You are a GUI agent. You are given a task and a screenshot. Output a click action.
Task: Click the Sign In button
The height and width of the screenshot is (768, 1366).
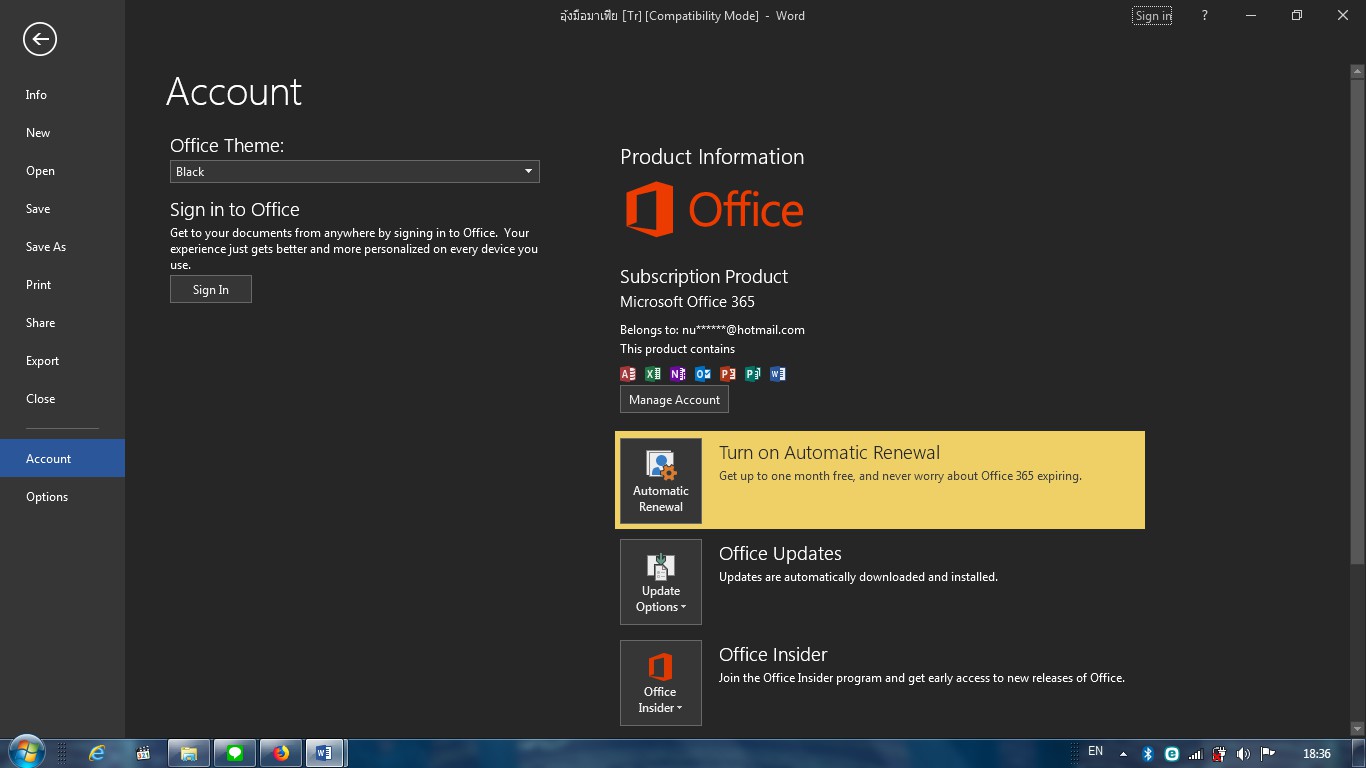coord(211,290)
